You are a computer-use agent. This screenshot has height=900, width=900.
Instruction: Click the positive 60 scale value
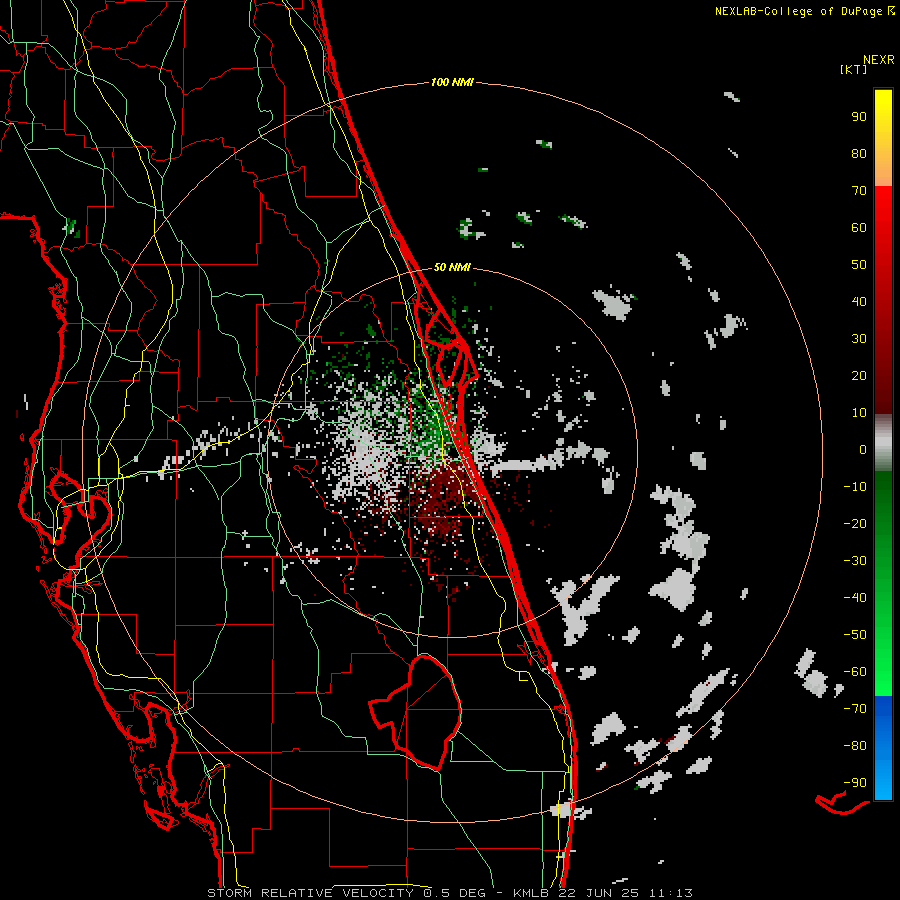click(859, 228)
